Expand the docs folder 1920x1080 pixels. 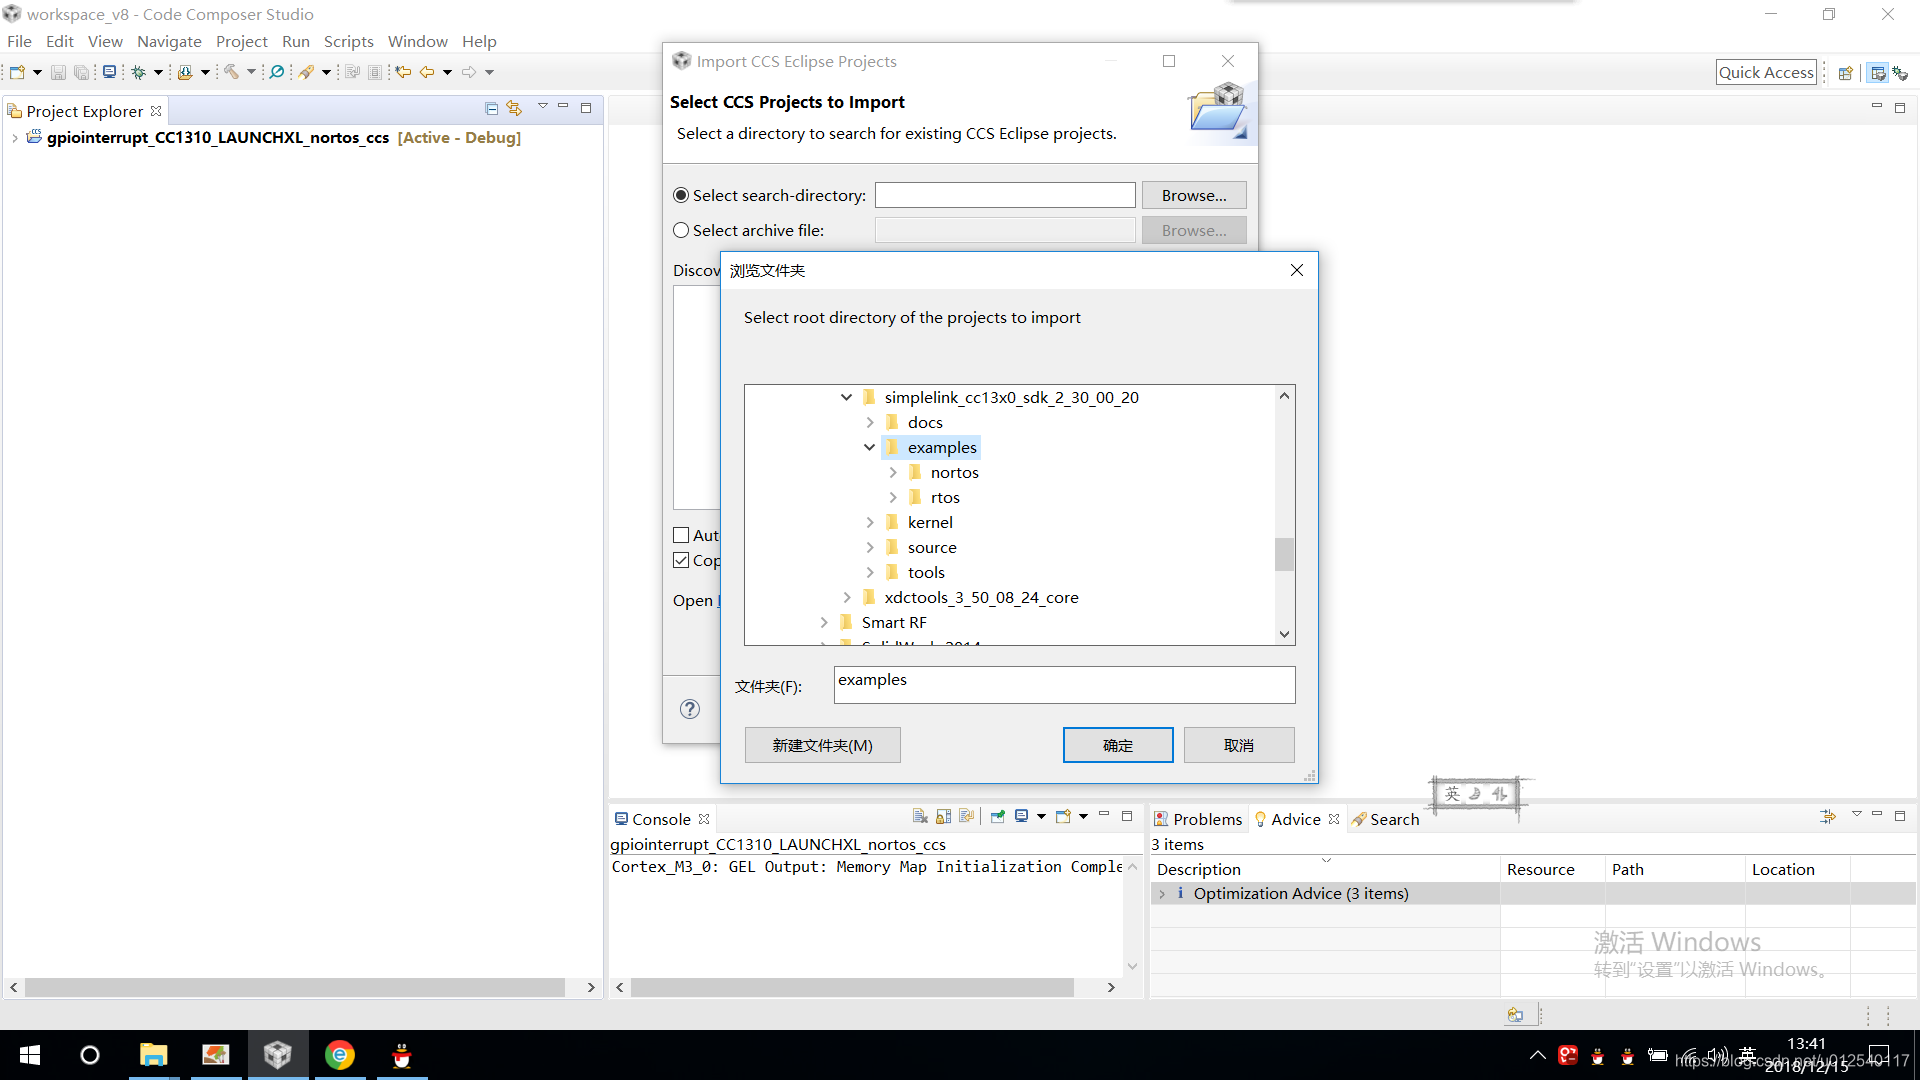pos(869,422)
